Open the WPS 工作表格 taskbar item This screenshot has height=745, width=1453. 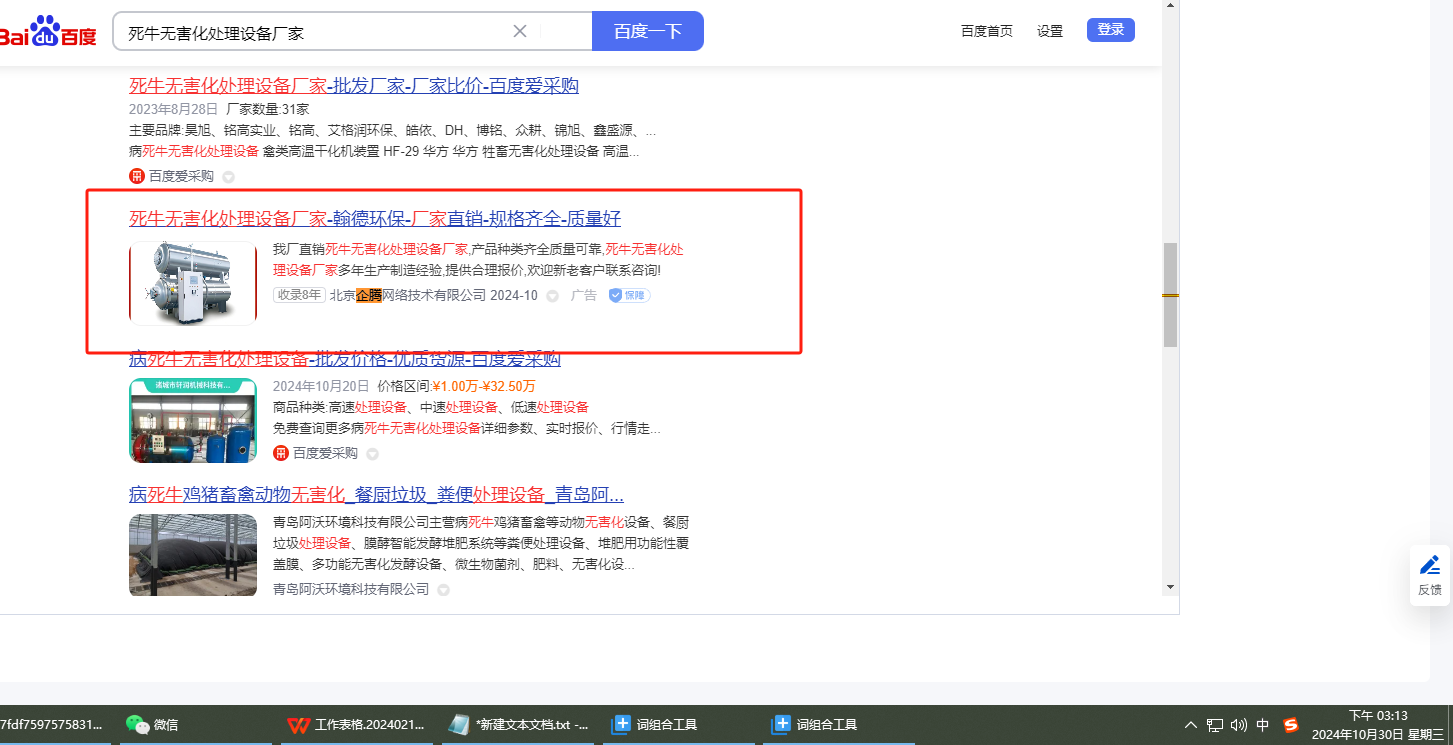pyautogui.click(x=356, y=725)
